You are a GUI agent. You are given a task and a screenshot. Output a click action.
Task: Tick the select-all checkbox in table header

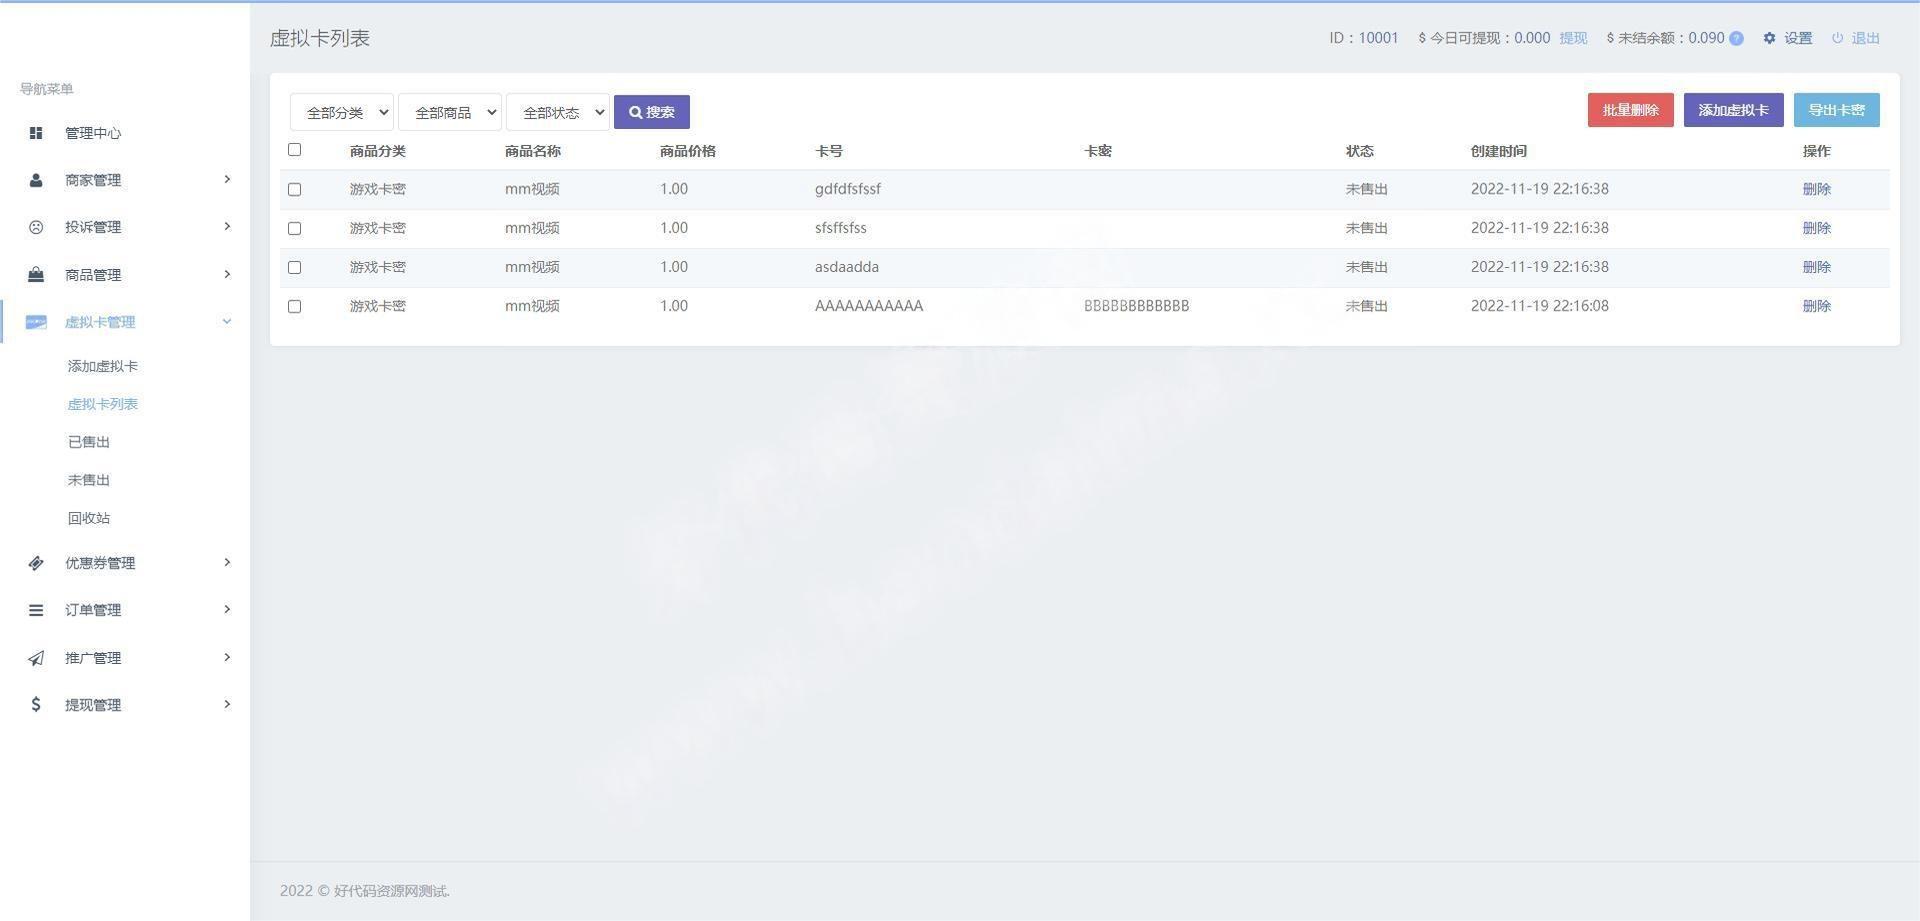(x=294, y=150)
